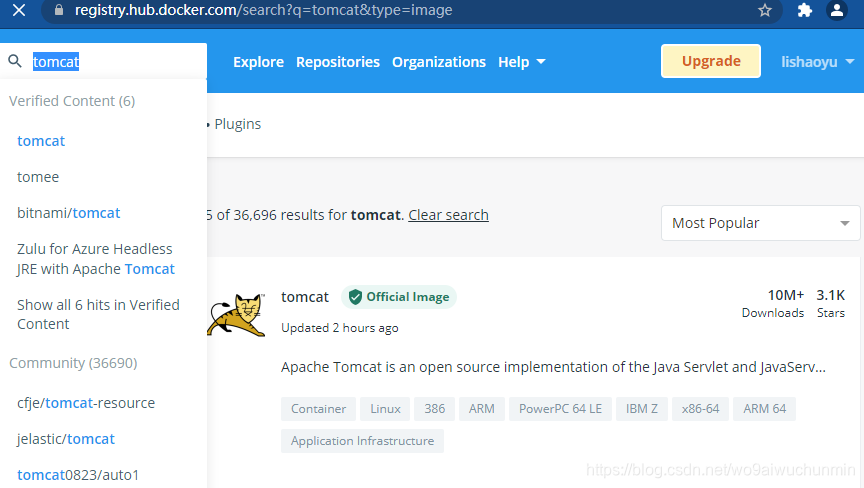Bookmark this page with the star icon
This screenshot has width=864, height=488.
click(765, 10)
